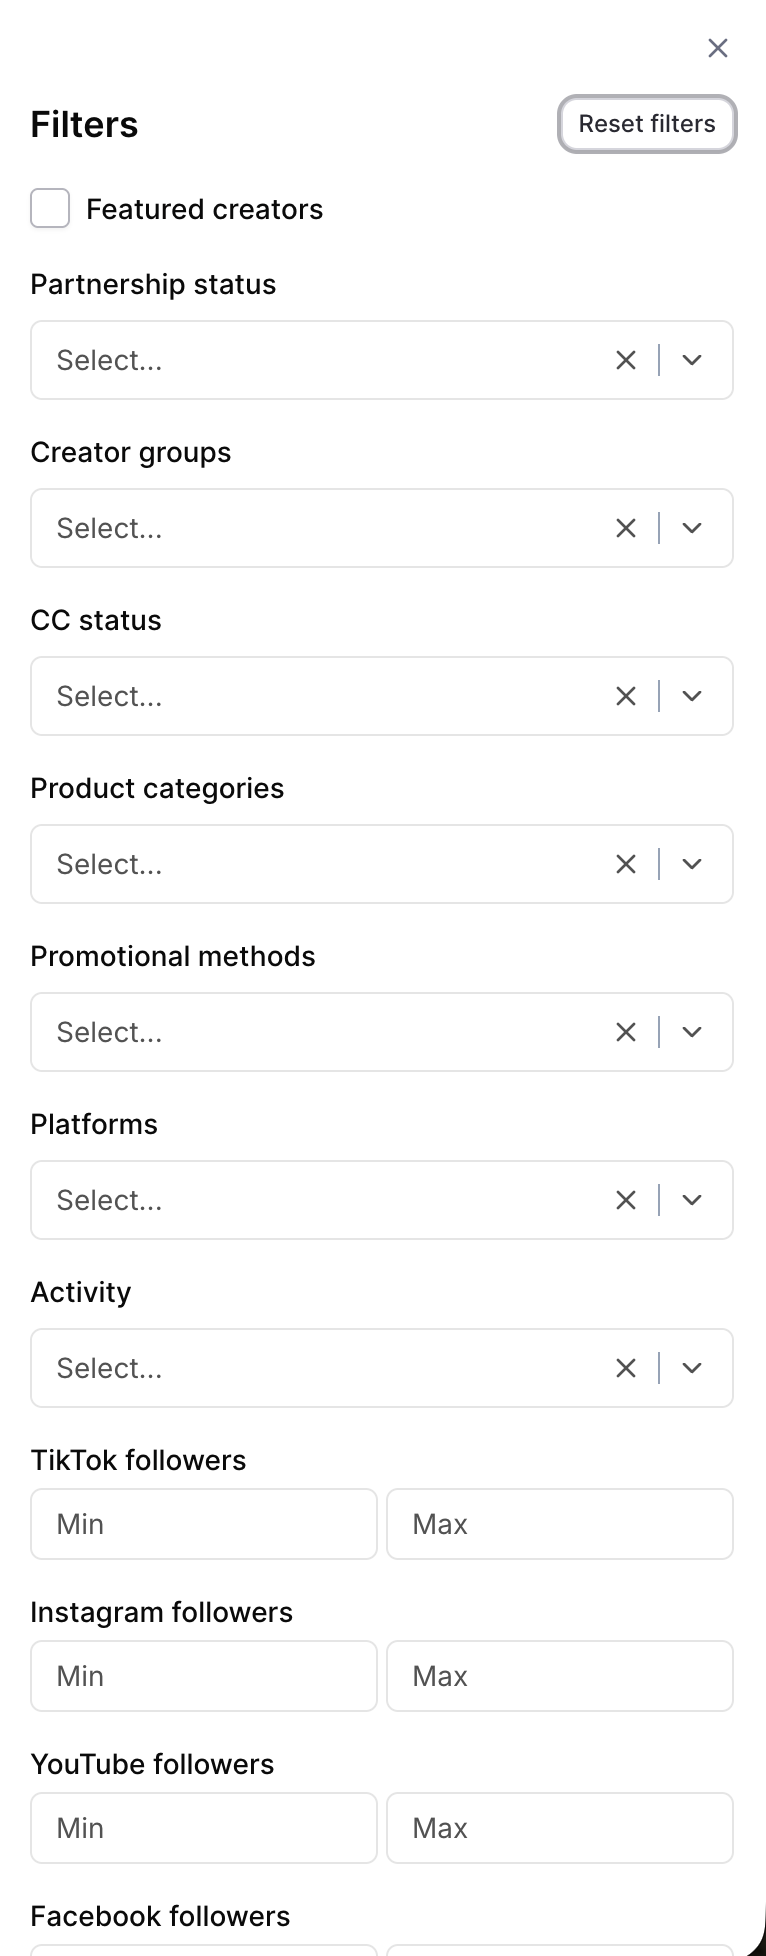Clear the Product categories selection
This screenshot has height=1956, width=766.
626,864
